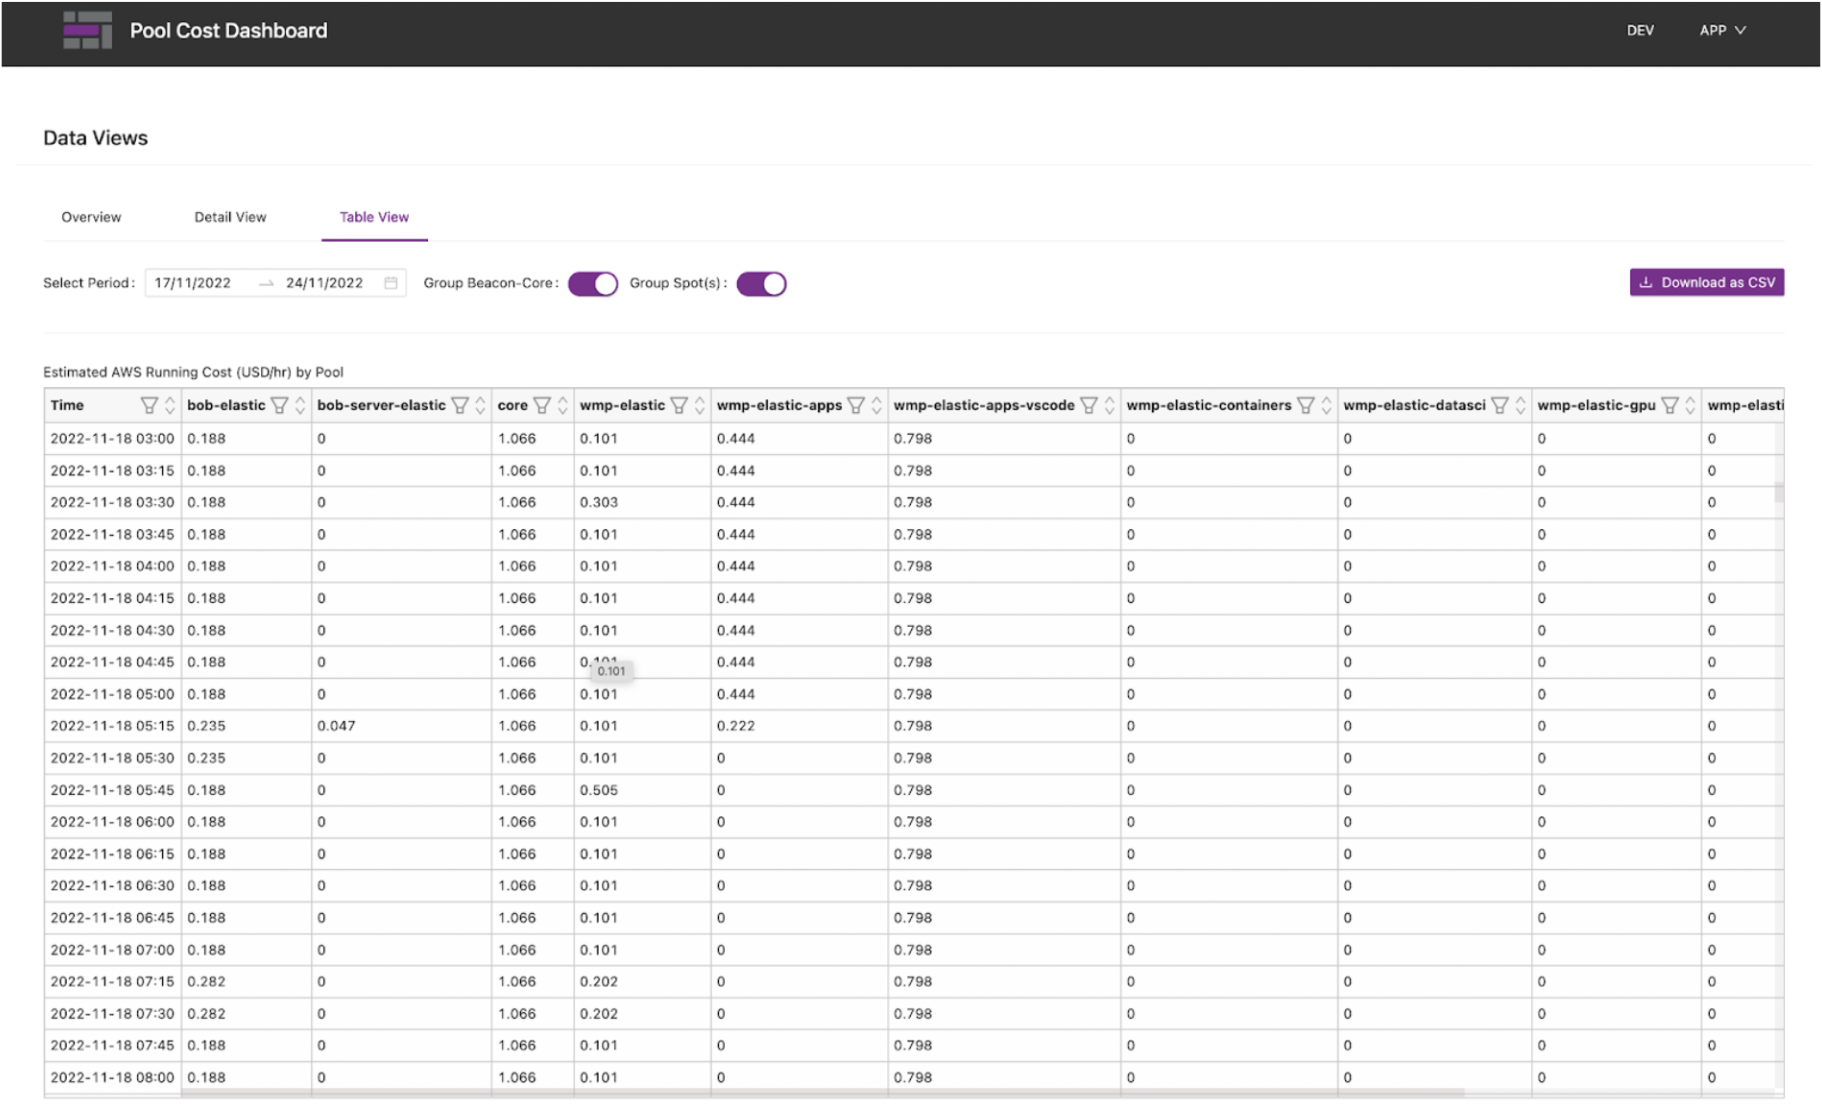The image size is (1822, 1112).
Task: Filter the wmp-elastic-containers column
Action: [x=1306, y=405]
